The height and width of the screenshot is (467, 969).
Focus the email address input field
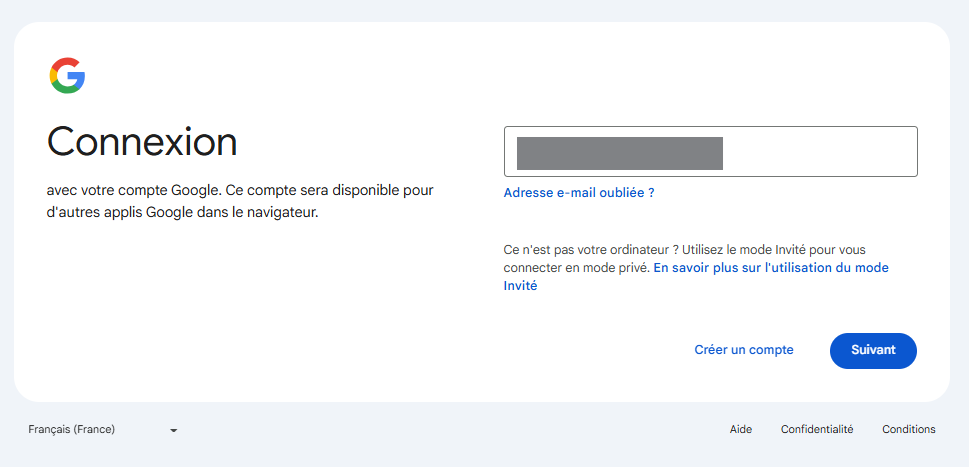tap(711, 151)
